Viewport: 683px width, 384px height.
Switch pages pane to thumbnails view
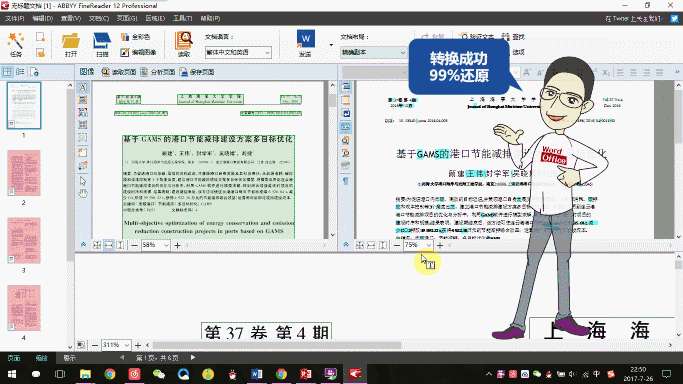[x=7, y=72]
